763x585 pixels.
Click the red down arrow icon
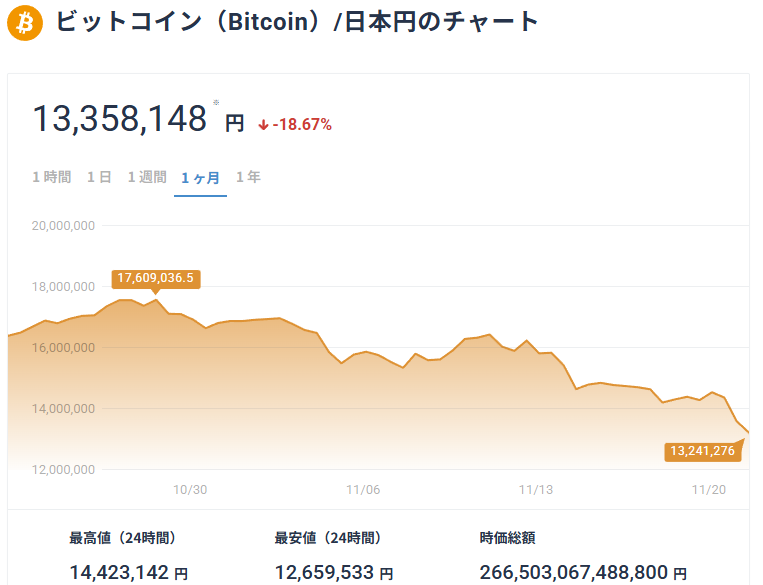click(263, 125)
